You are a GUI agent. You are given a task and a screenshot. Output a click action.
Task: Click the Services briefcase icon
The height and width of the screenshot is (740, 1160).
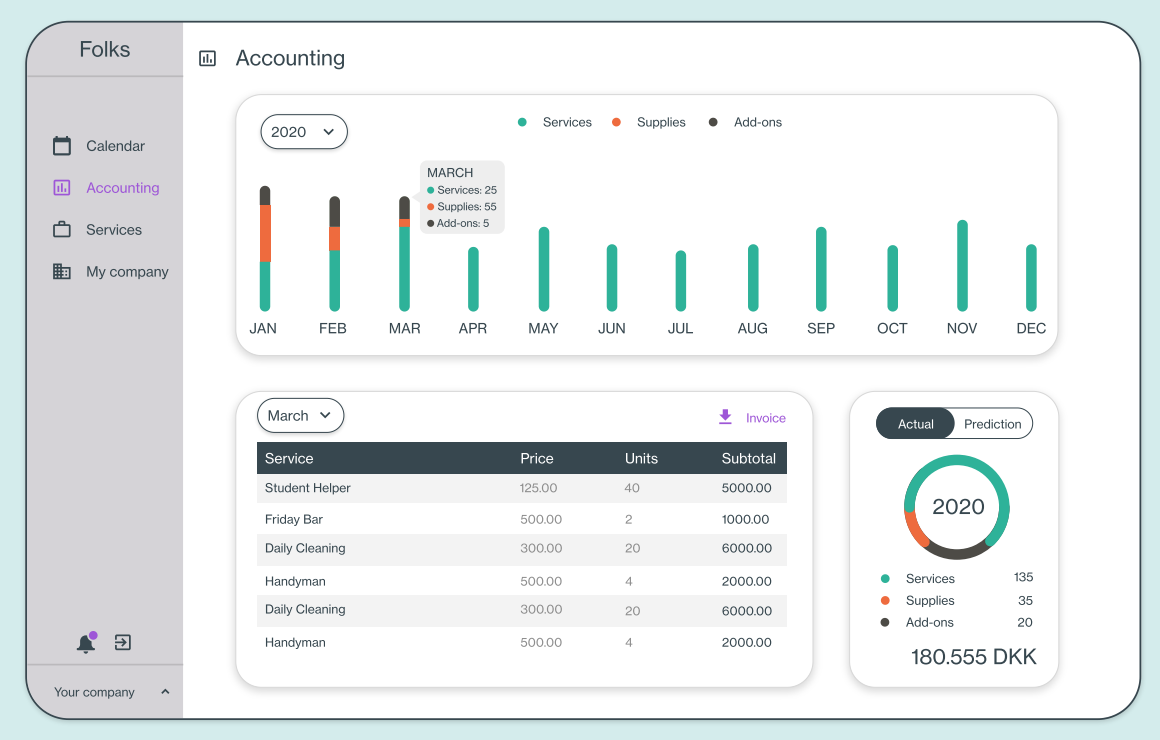pos(62,229)
